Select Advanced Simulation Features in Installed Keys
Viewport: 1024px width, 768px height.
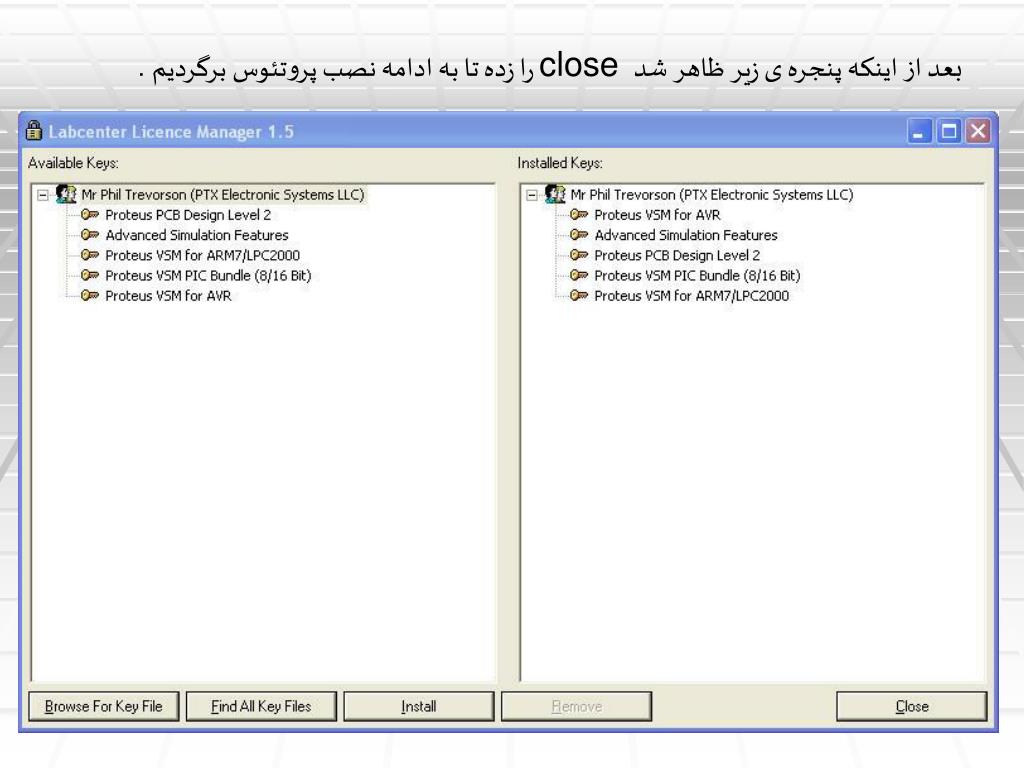686,235
